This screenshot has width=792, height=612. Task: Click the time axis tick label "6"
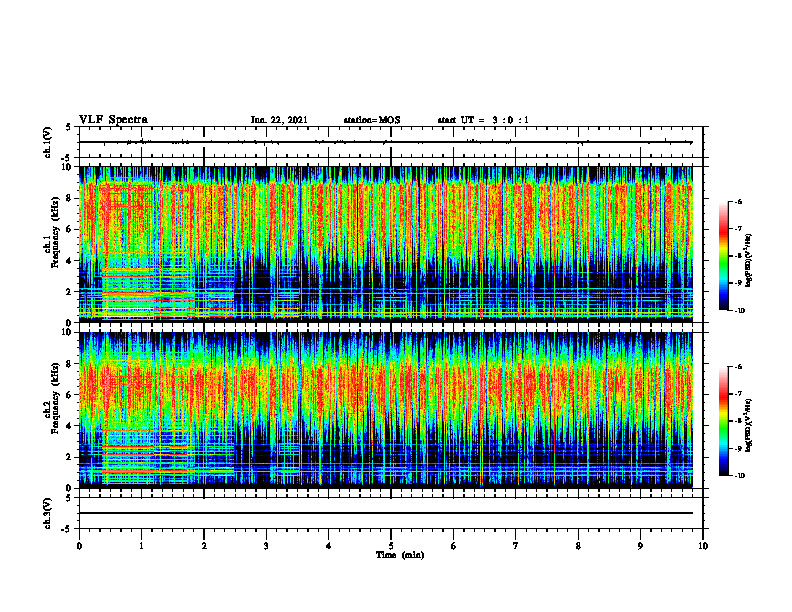click(x=454, y=546)
